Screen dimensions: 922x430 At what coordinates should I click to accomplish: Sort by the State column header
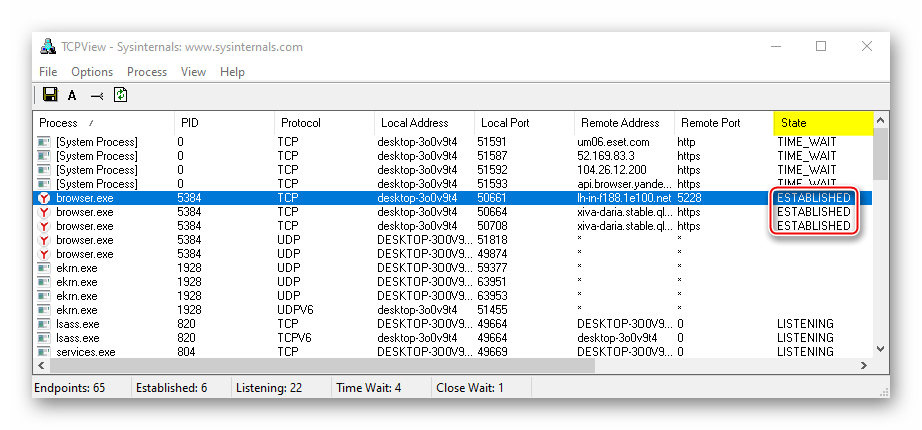(x=822, y=123)
